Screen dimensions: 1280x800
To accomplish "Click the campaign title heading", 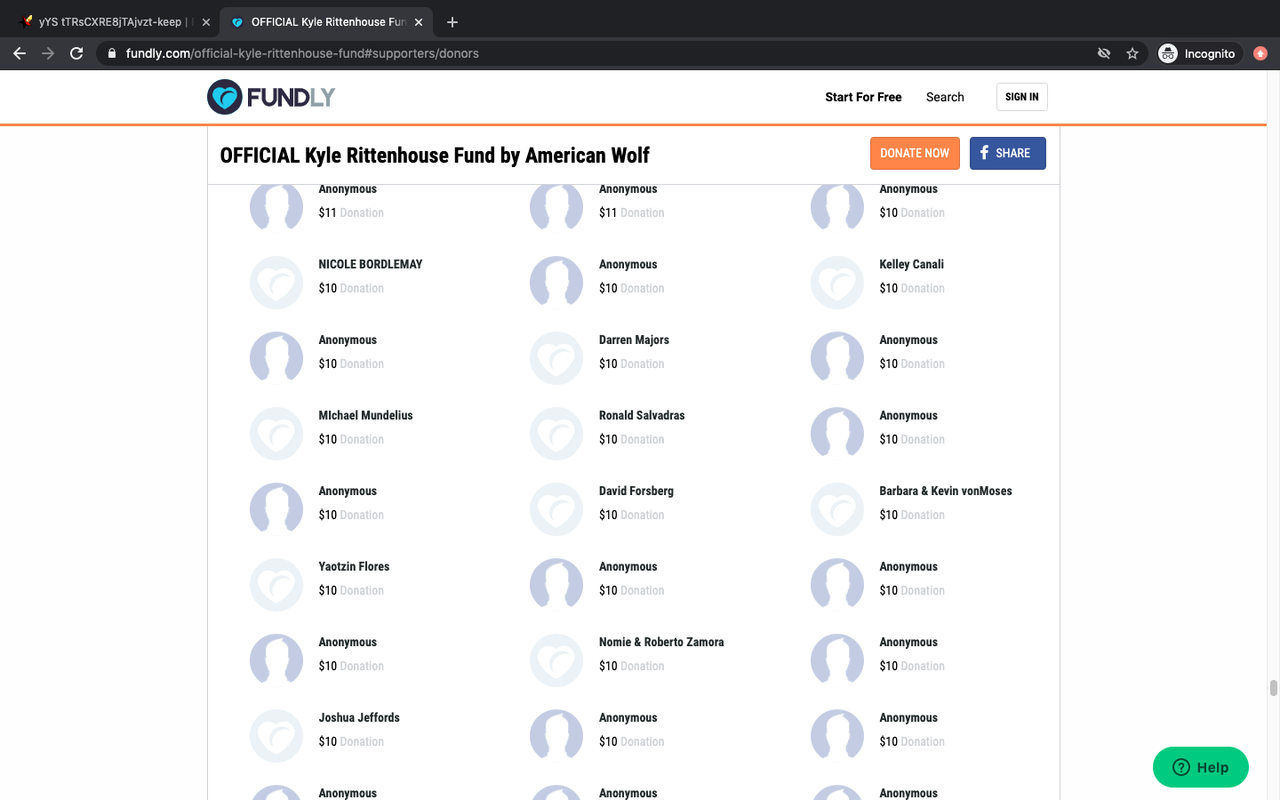I will 434,155.
